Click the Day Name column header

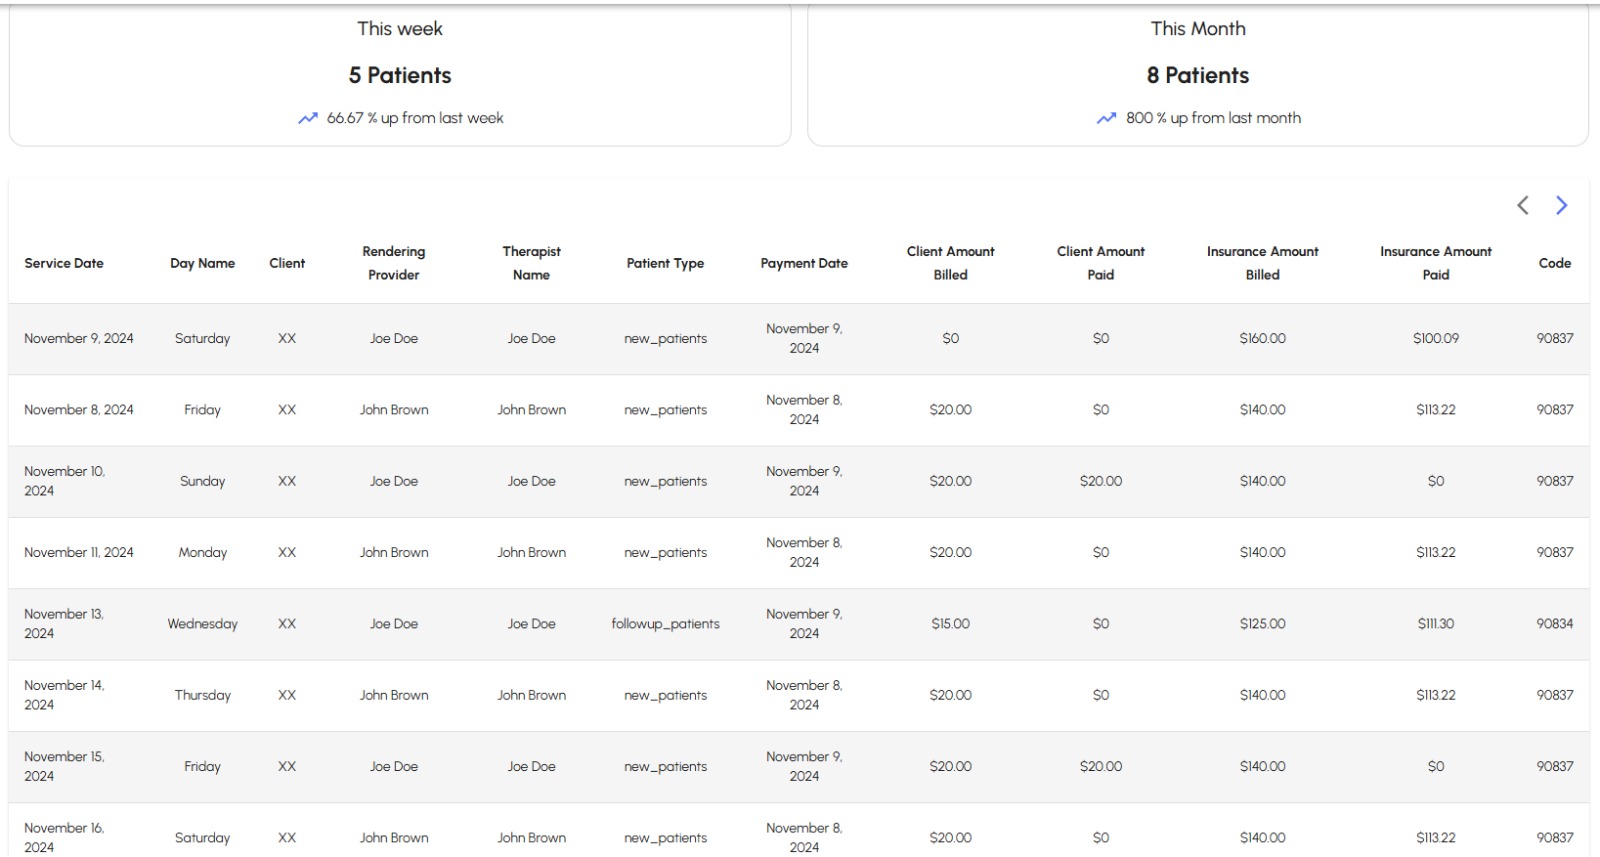coord(202,263)
